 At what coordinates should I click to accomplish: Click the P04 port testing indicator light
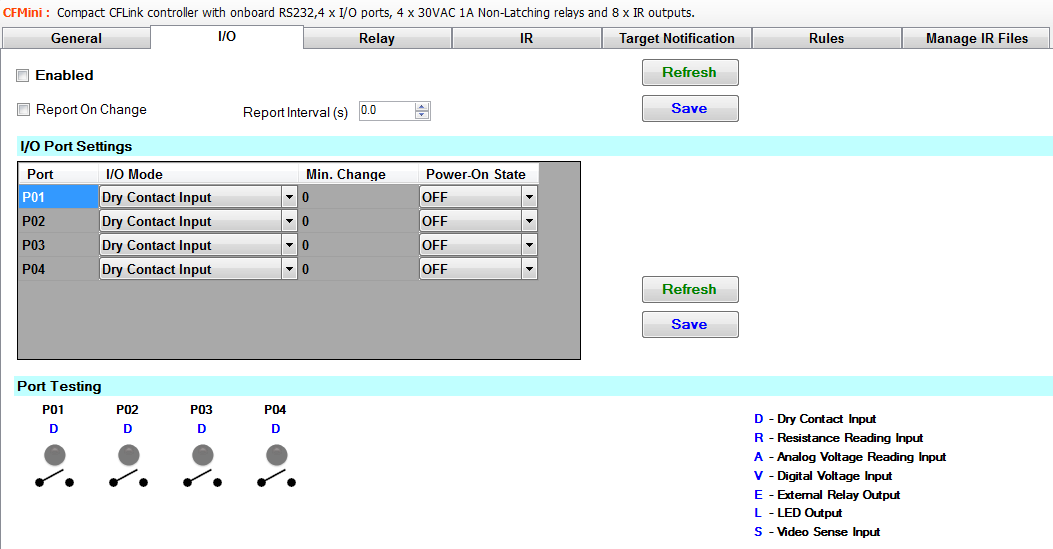276,456
